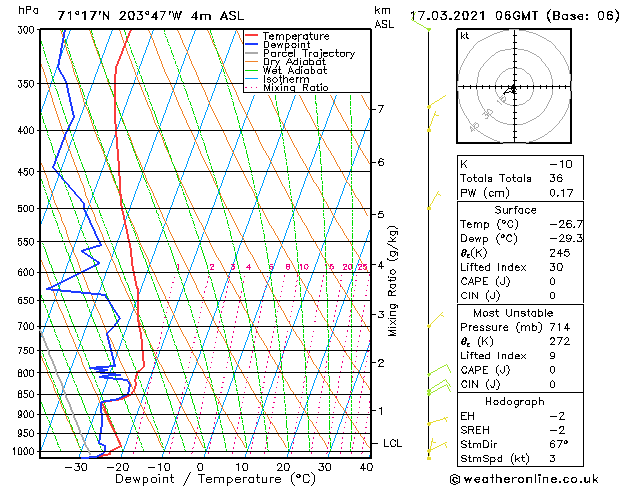The height and width of the screenshot is (486, 629).
Task: Click the blue Dewpoint legend line sample
Action: click(252, 45)
